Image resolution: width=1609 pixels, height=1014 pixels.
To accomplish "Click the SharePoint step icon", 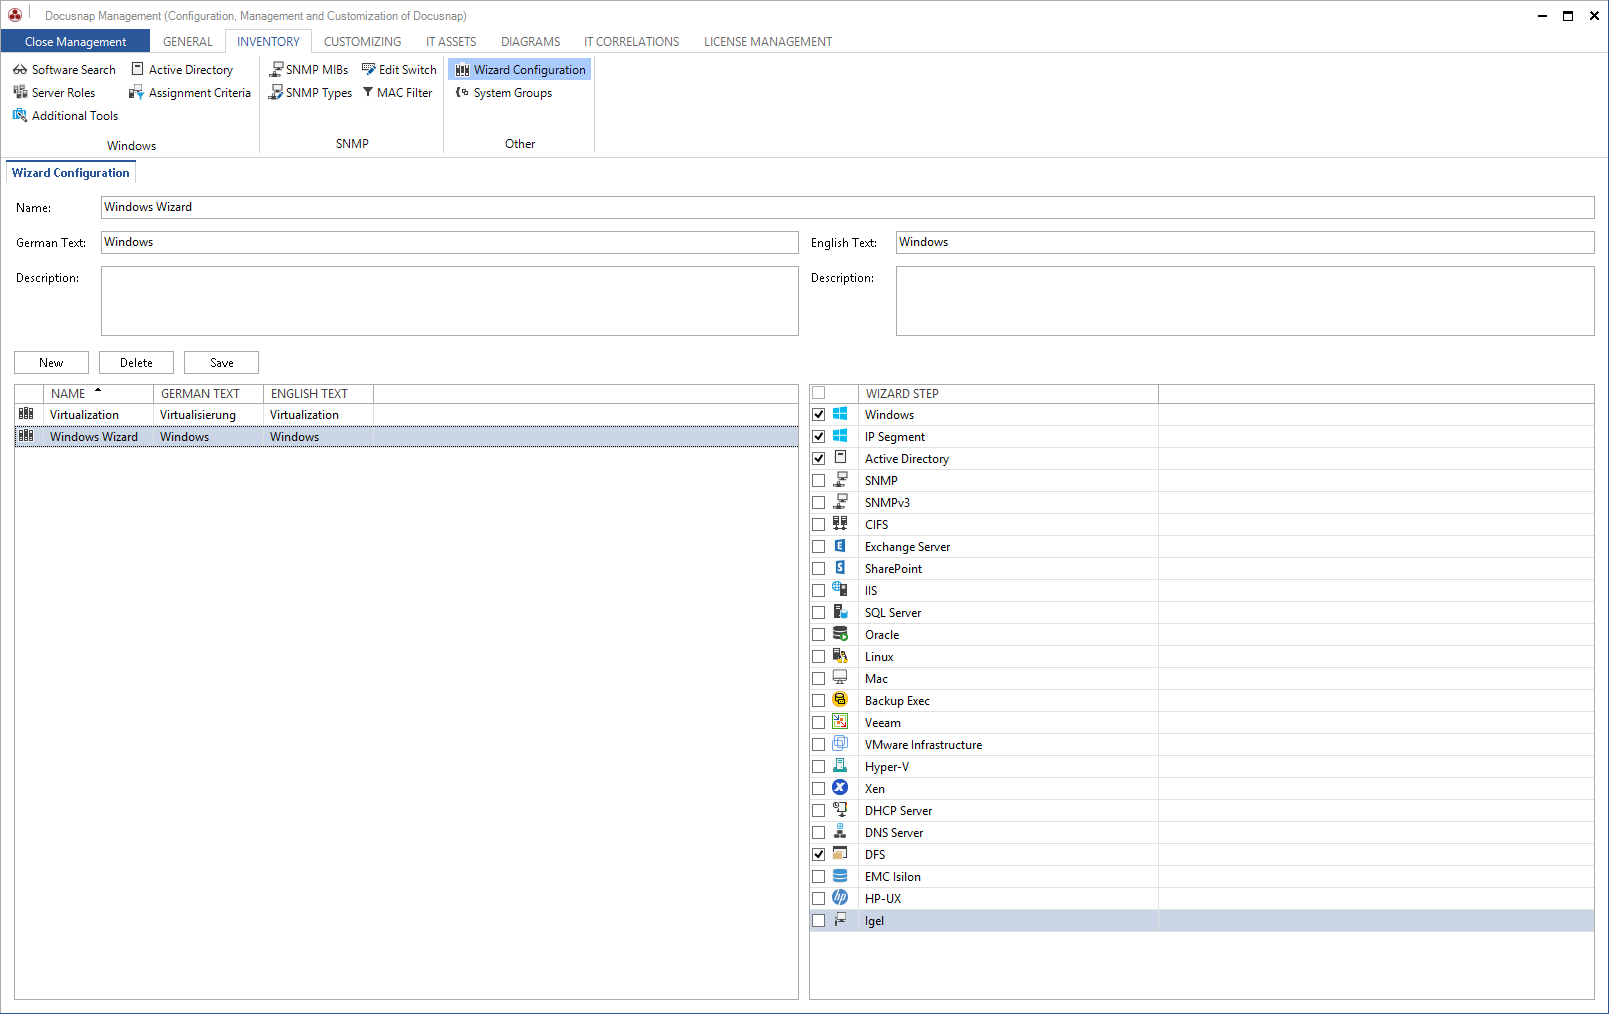I will 840,568.
